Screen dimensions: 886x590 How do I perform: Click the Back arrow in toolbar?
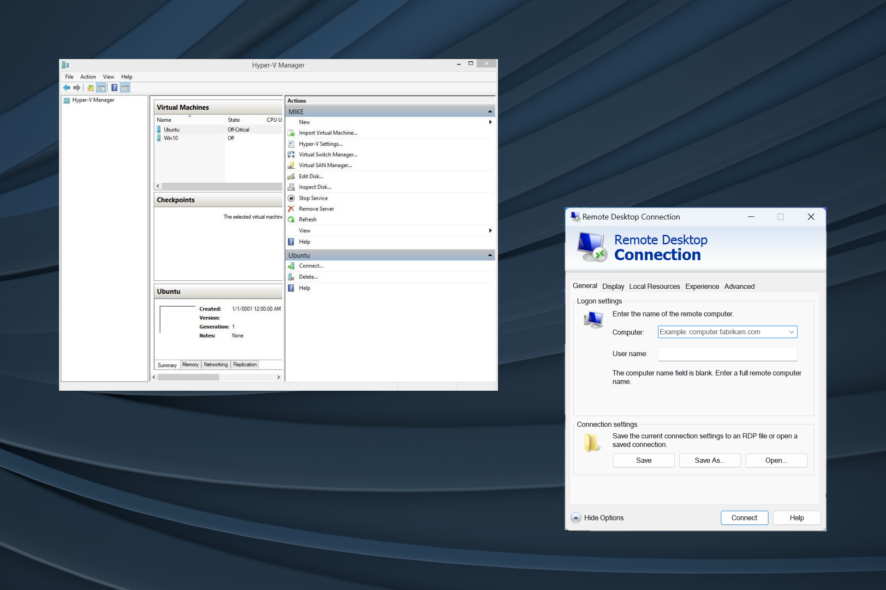[x=67, y=88]
